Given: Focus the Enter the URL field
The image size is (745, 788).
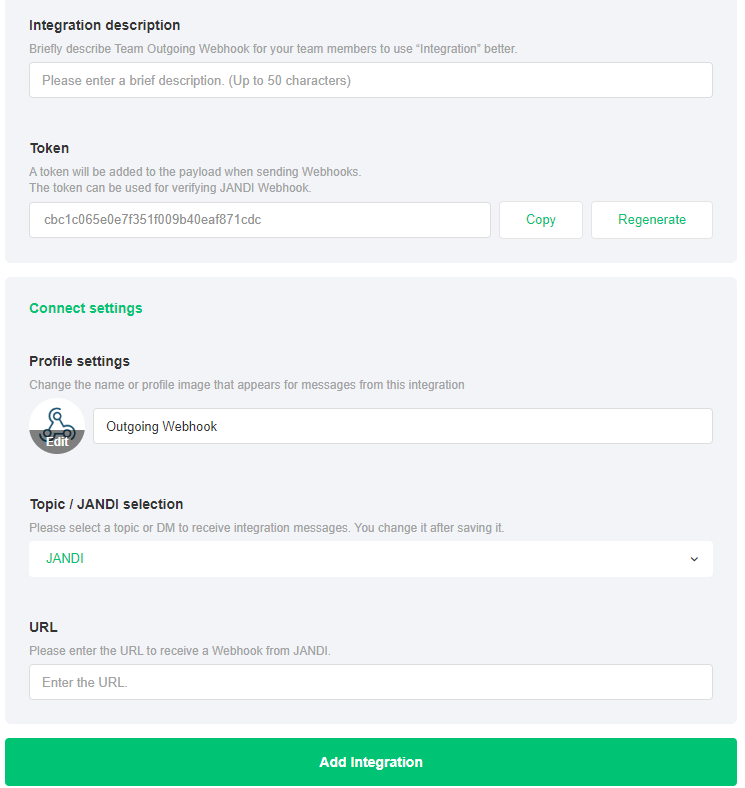Looking at the screenshot, I should point(370,682).
